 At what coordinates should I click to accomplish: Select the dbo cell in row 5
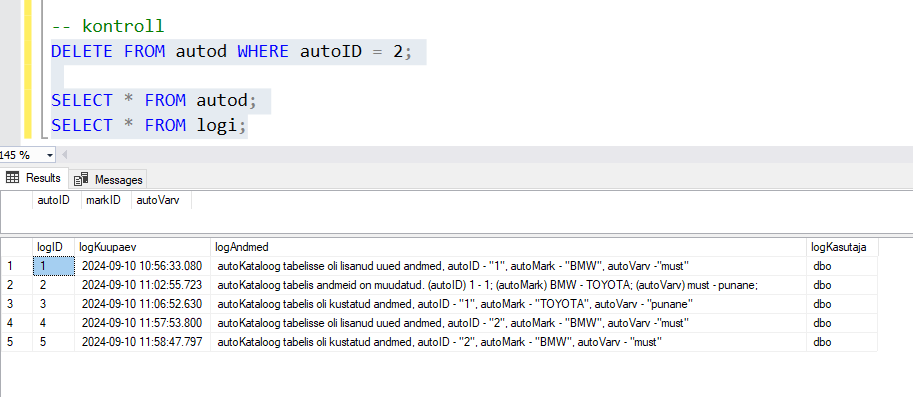842,342
